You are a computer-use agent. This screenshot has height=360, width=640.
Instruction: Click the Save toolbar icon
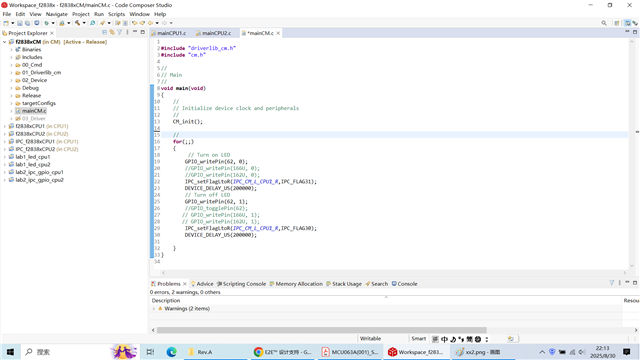pyautogui.click(x=20, y=23)
